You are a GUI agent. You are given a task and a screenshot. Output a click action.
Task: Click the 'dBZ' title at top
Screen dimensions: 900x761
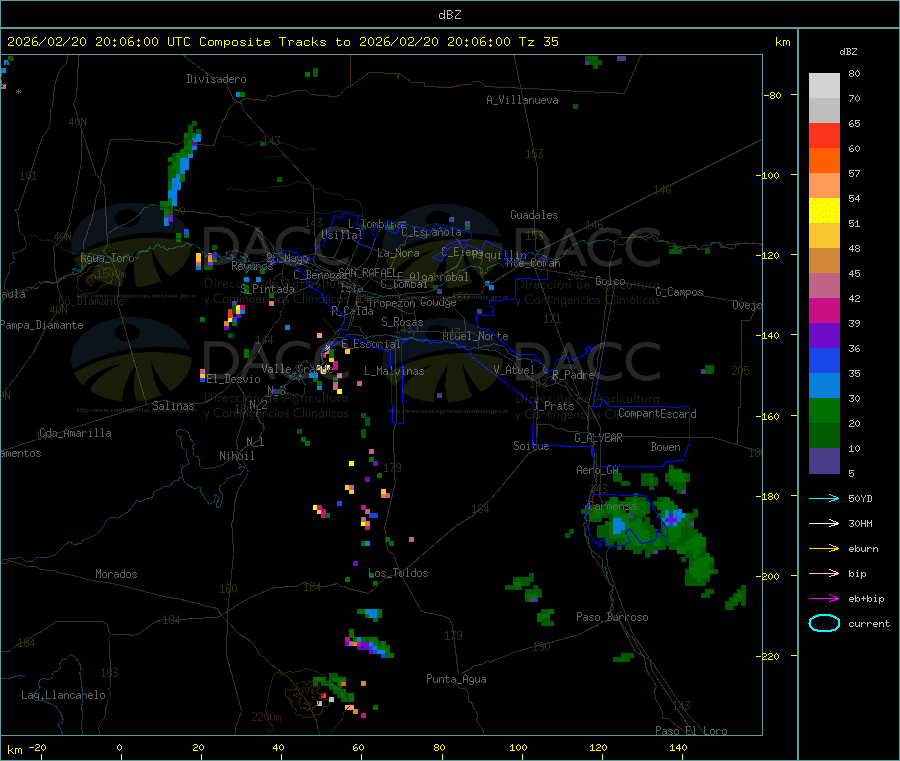coord(449,15)
